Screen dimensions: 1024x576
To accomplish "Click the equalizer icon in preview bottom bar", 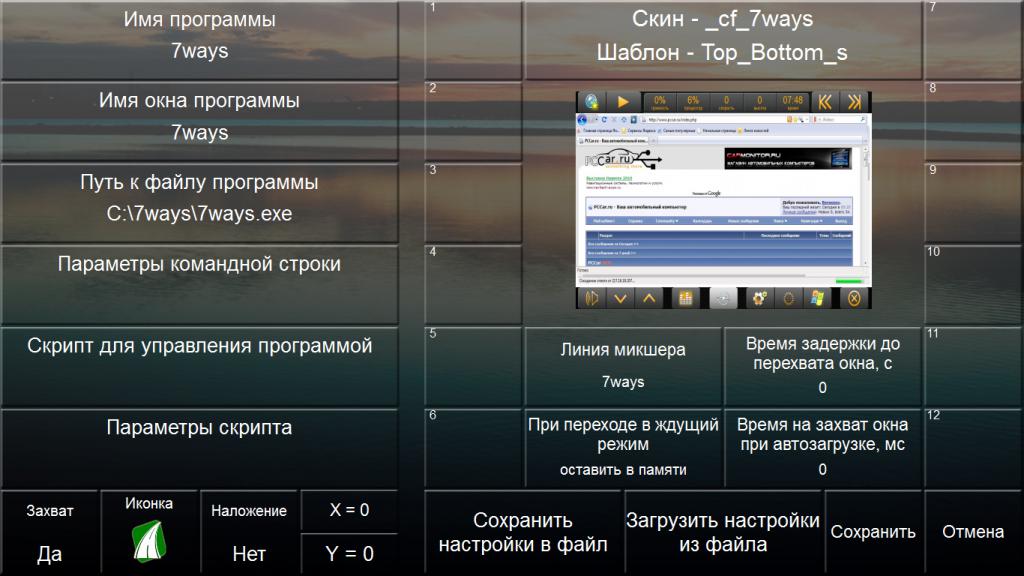I will coord(686,297).
